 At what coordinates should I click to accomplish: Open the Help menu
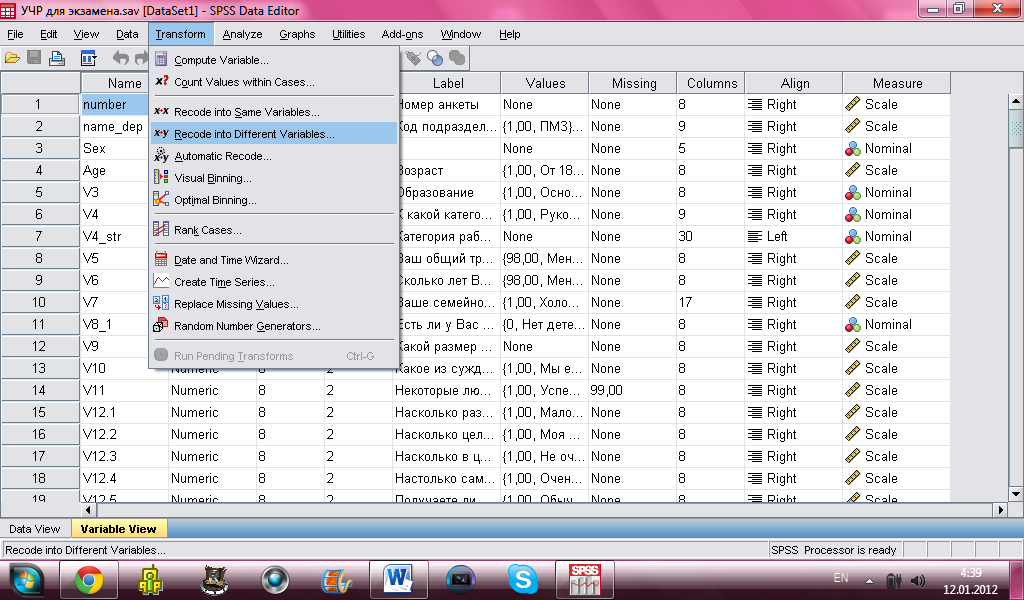click(509, 34)
